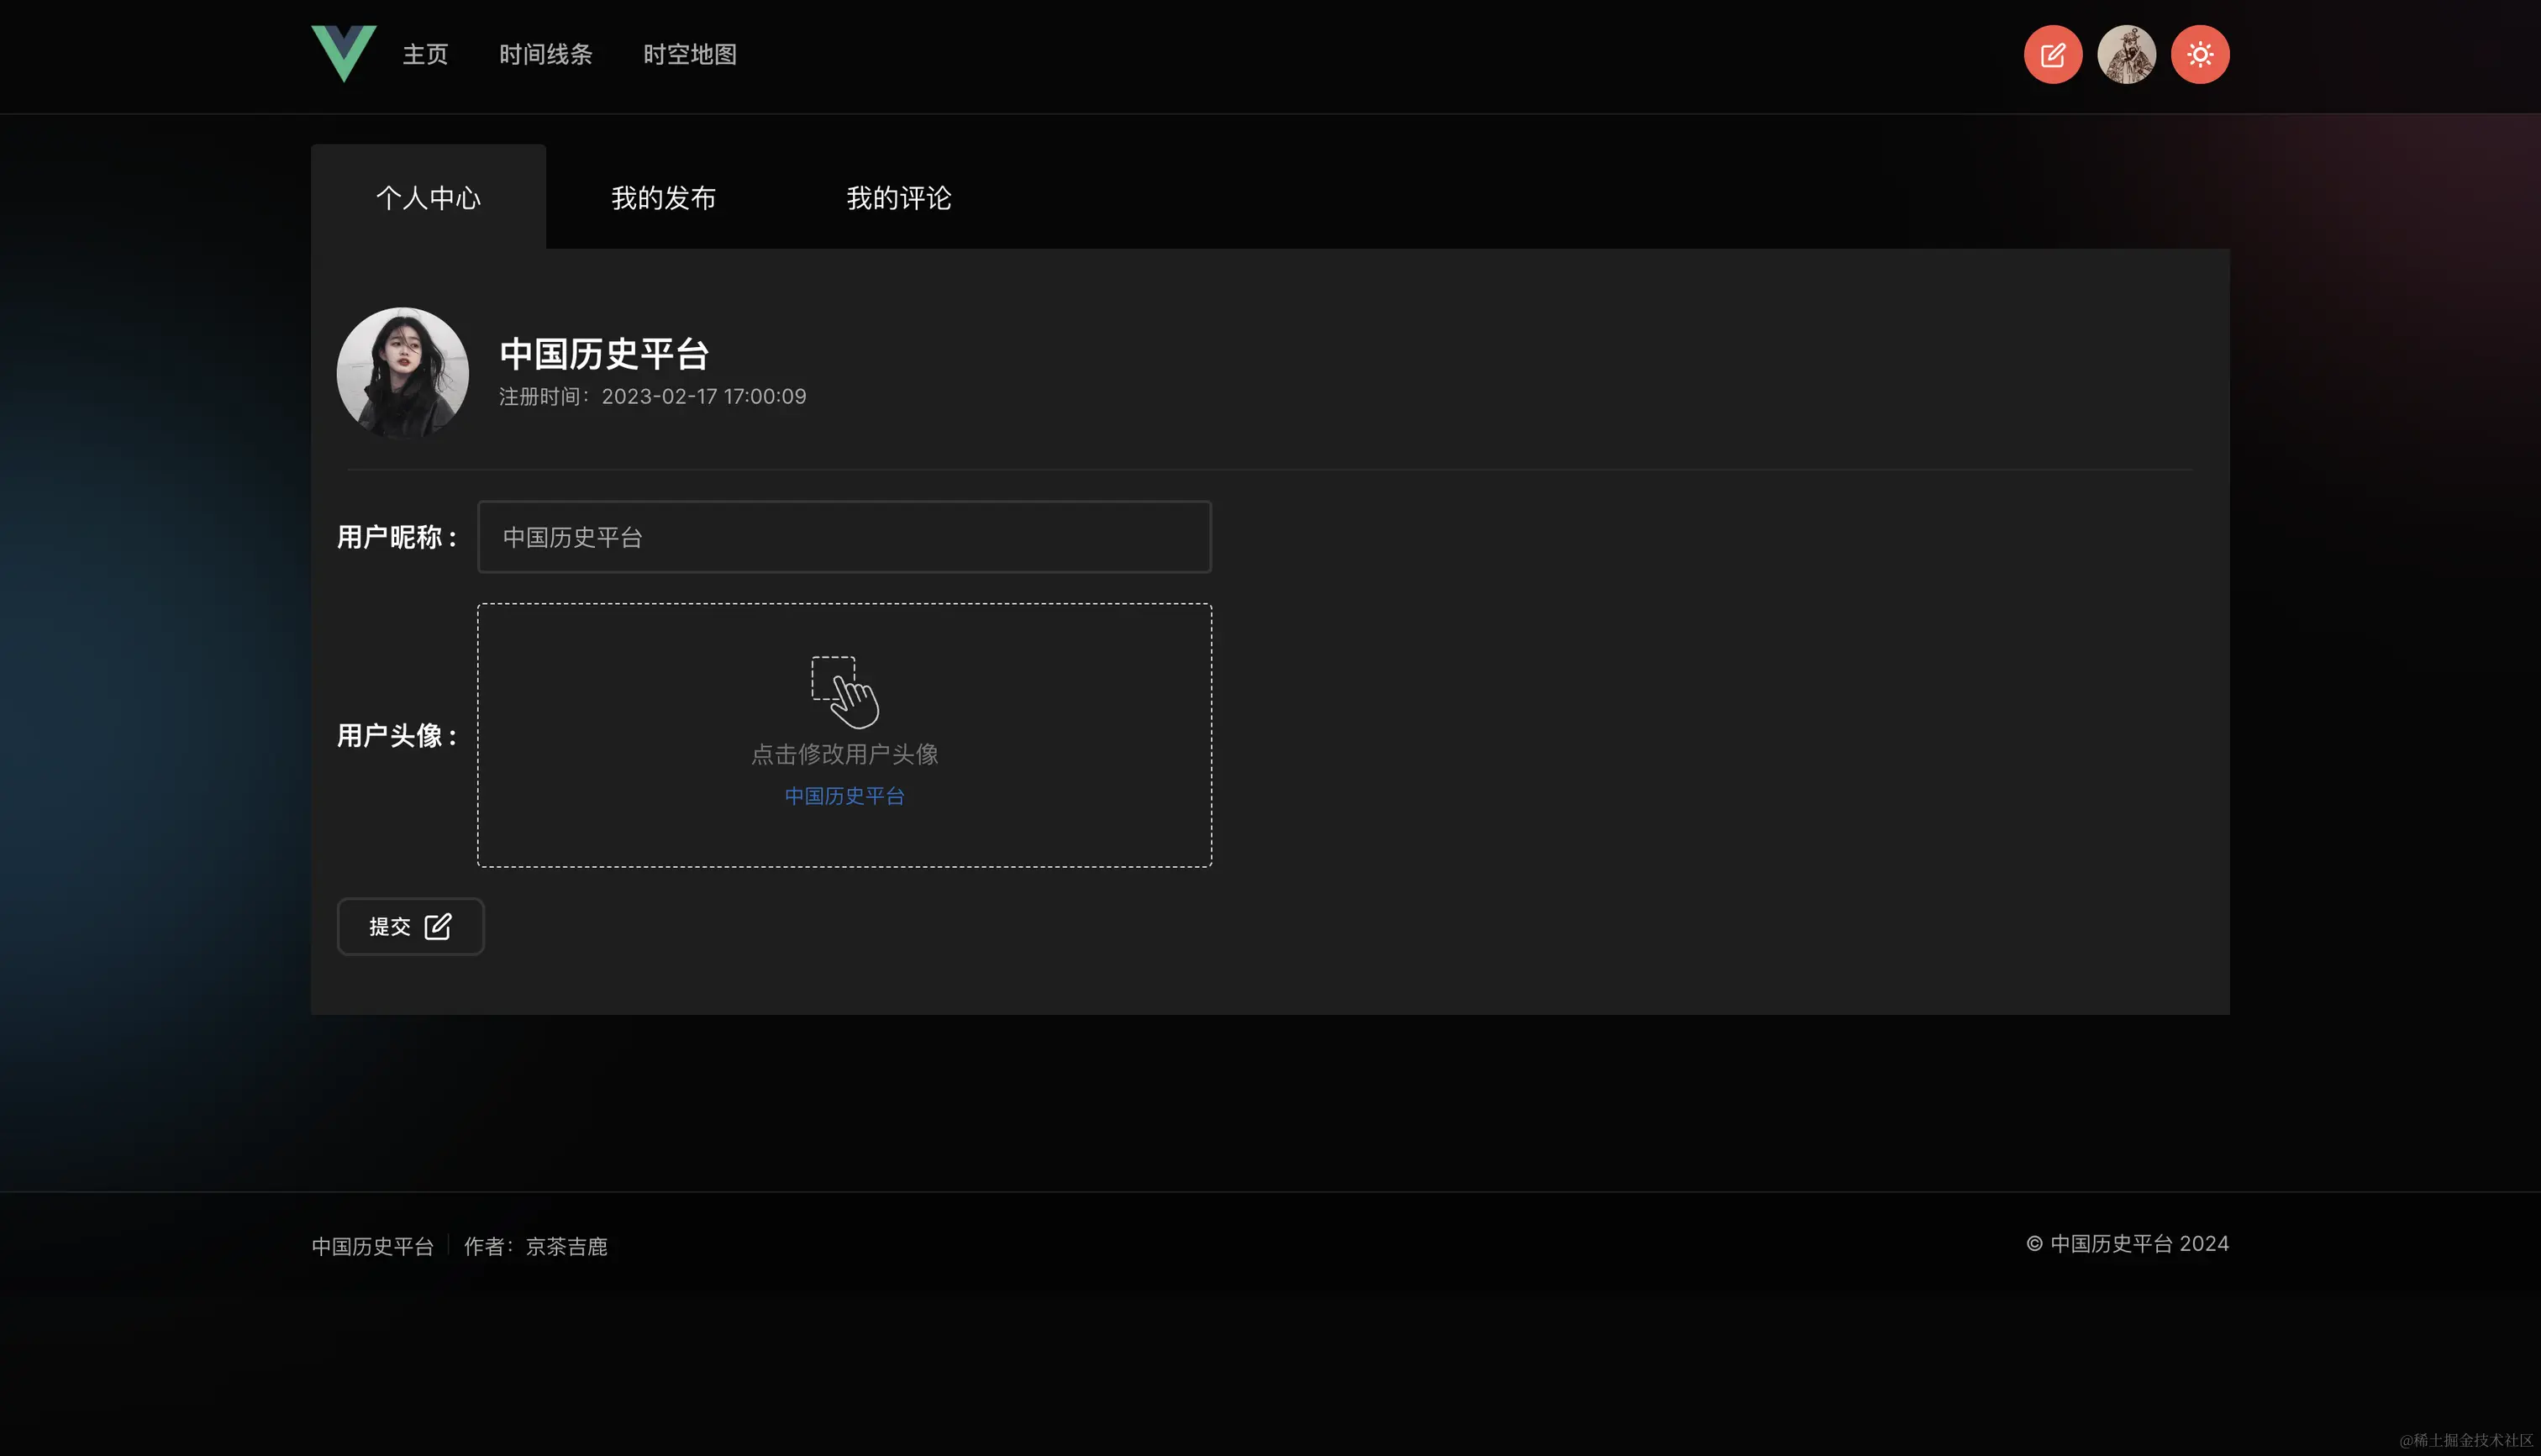
Task: Switch to 我的发布 tab
Action: pos(663,198)
